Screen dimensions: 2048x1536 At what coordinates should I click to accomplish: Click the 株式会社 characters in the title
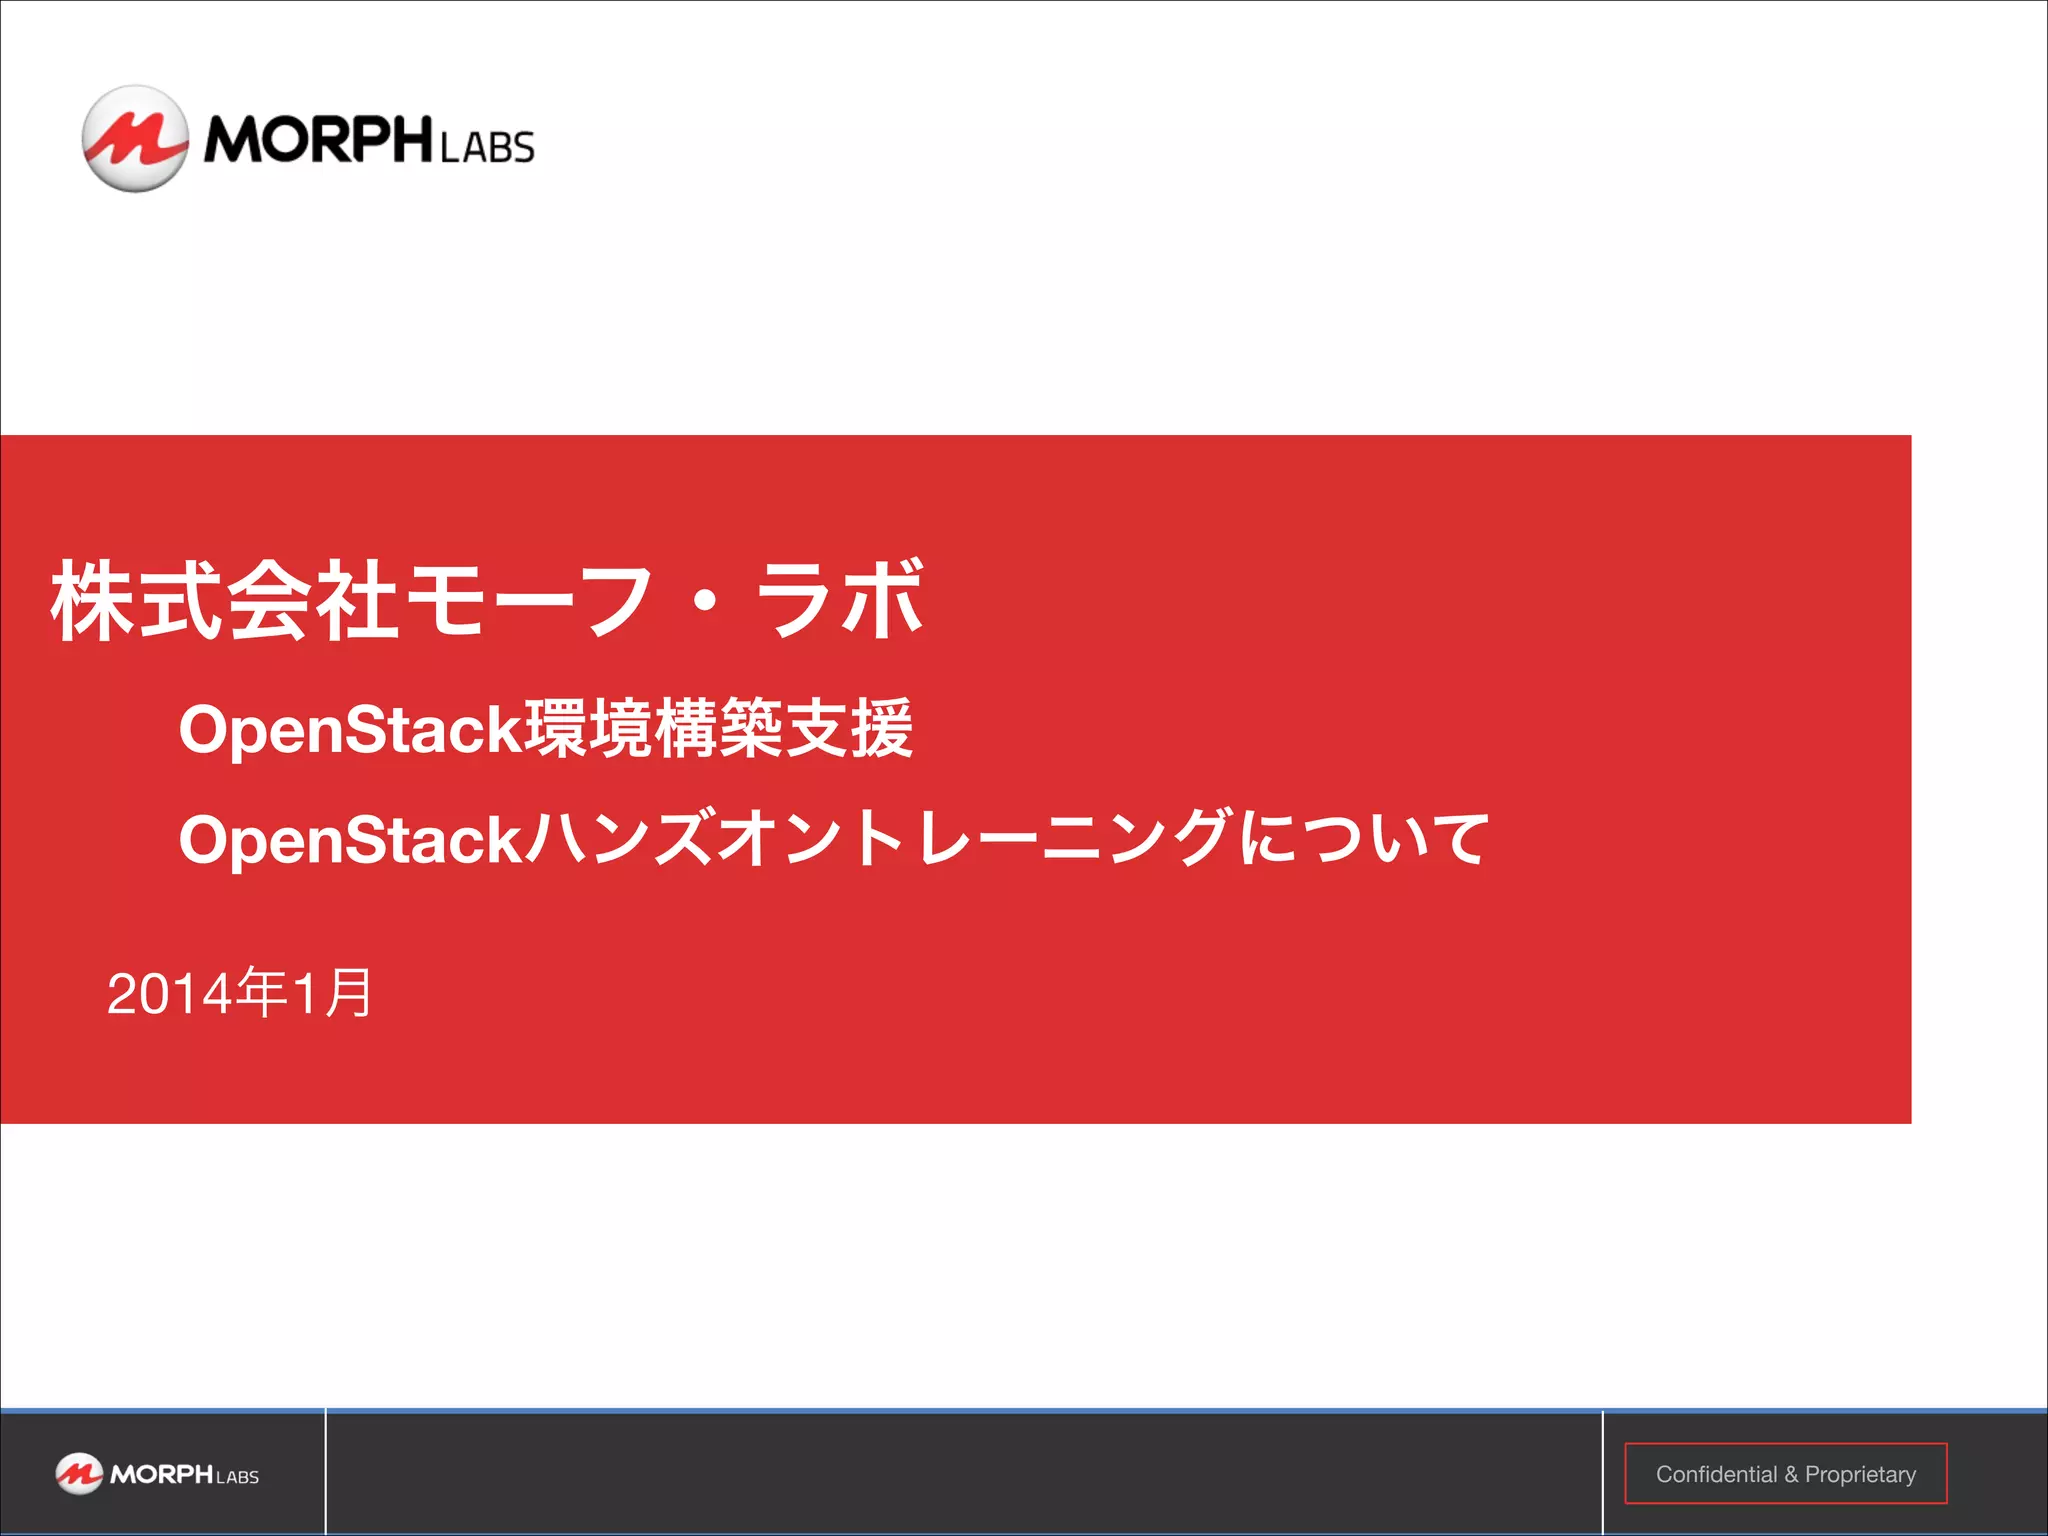click(225, 600)
